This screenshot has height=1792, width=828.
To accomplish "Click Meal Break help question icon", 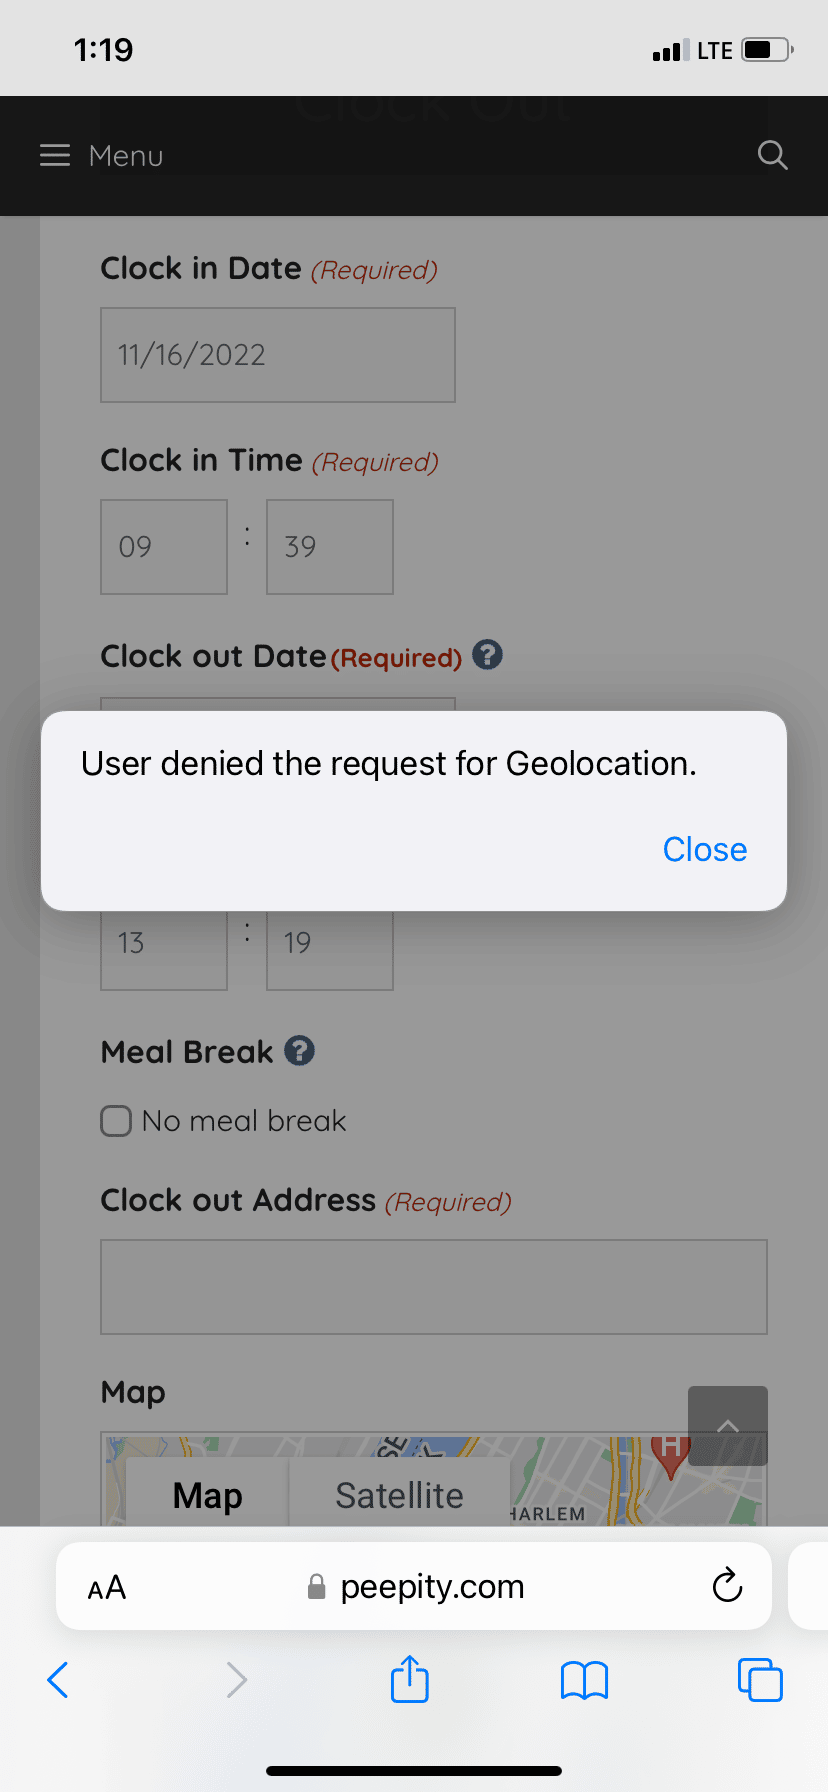I will coord(299,1051).
